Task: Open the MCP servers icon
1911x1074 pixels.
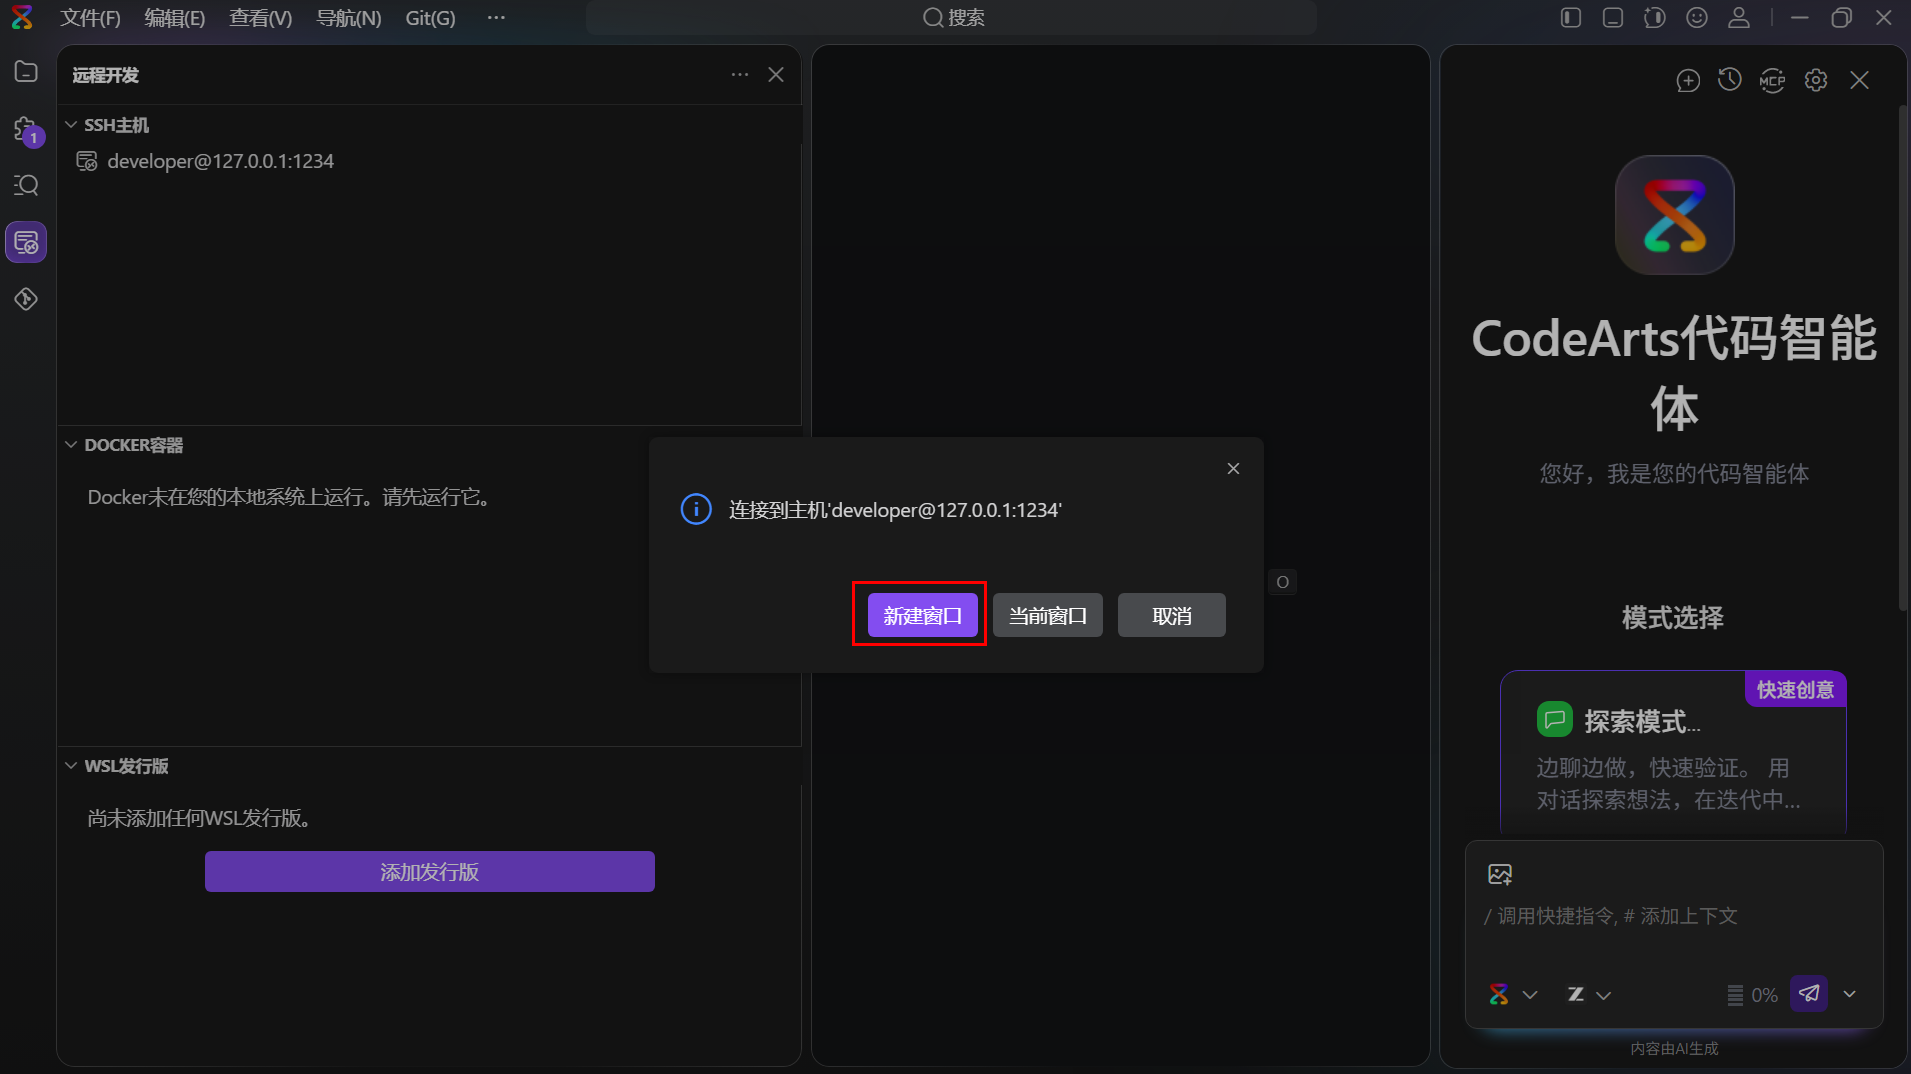Action: [1773, 80]
